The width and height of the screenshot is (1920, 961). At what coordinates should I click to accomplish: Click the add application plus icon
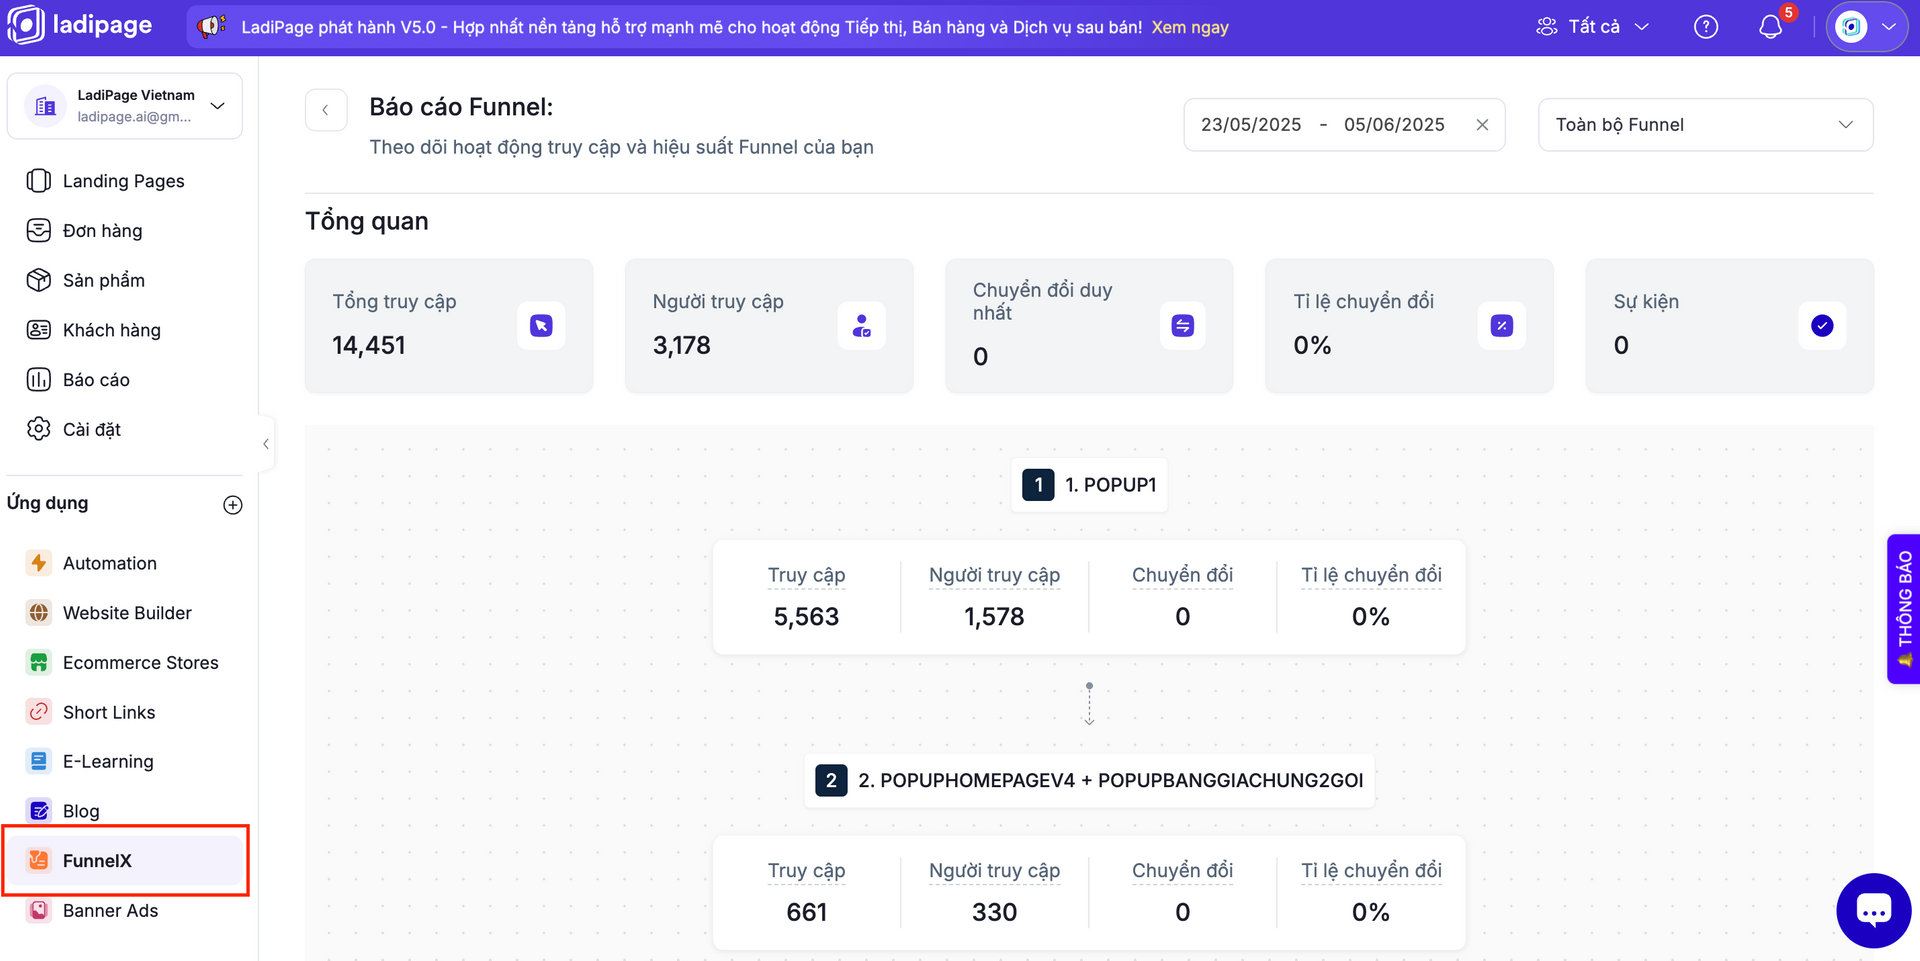click(233, 505)
